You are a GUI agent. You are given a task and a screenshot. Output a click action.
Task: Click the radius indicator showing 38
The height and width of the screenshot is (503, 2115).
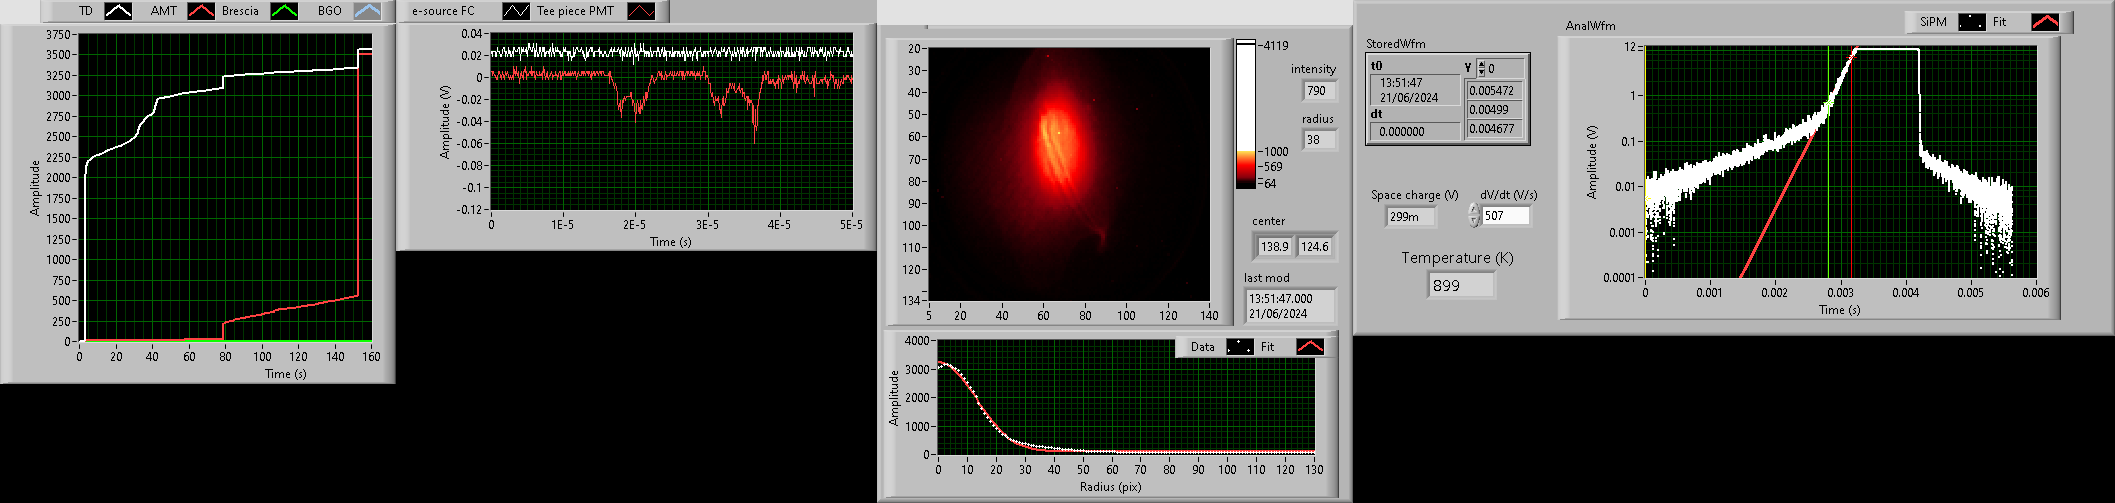(1319, 140)
